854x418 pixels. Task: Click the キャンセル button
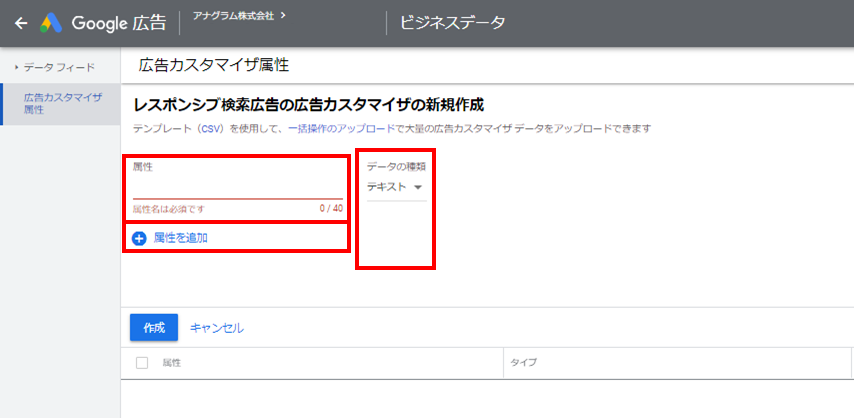(217, 328)
